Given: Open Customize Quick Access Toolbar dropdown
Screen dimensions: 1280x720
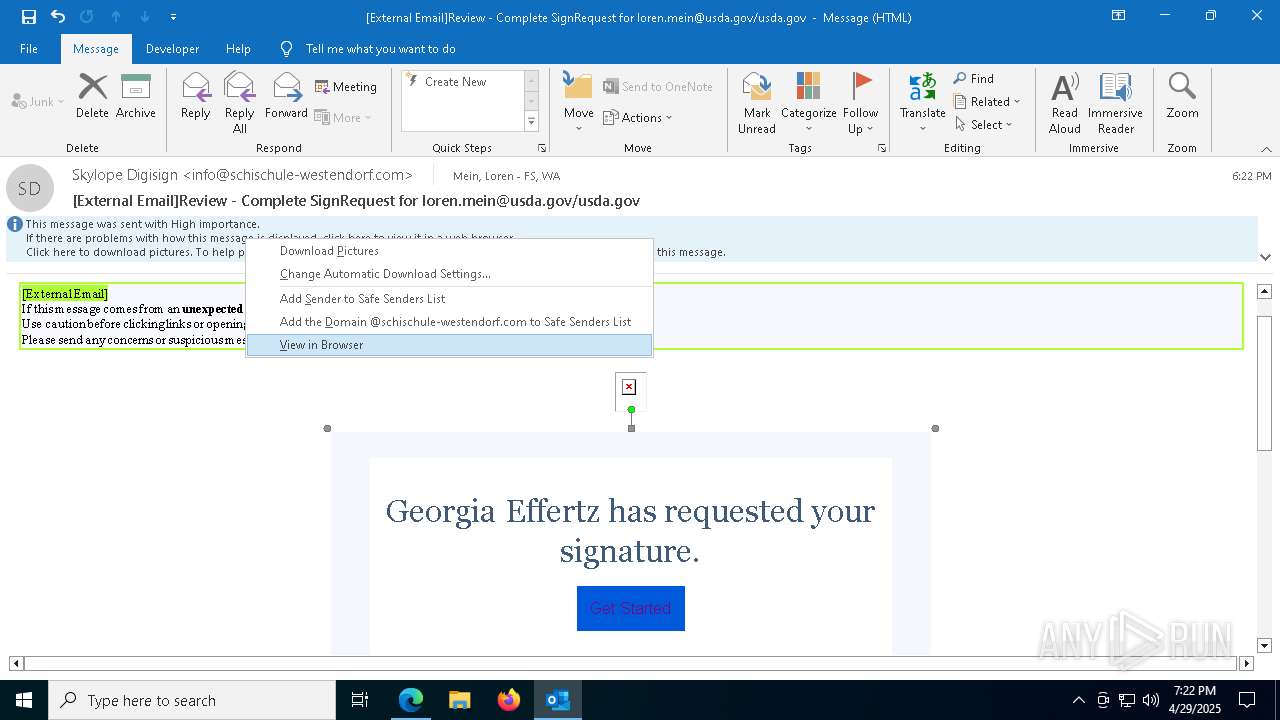Looking at the screenshot, I should click(174, 17).
